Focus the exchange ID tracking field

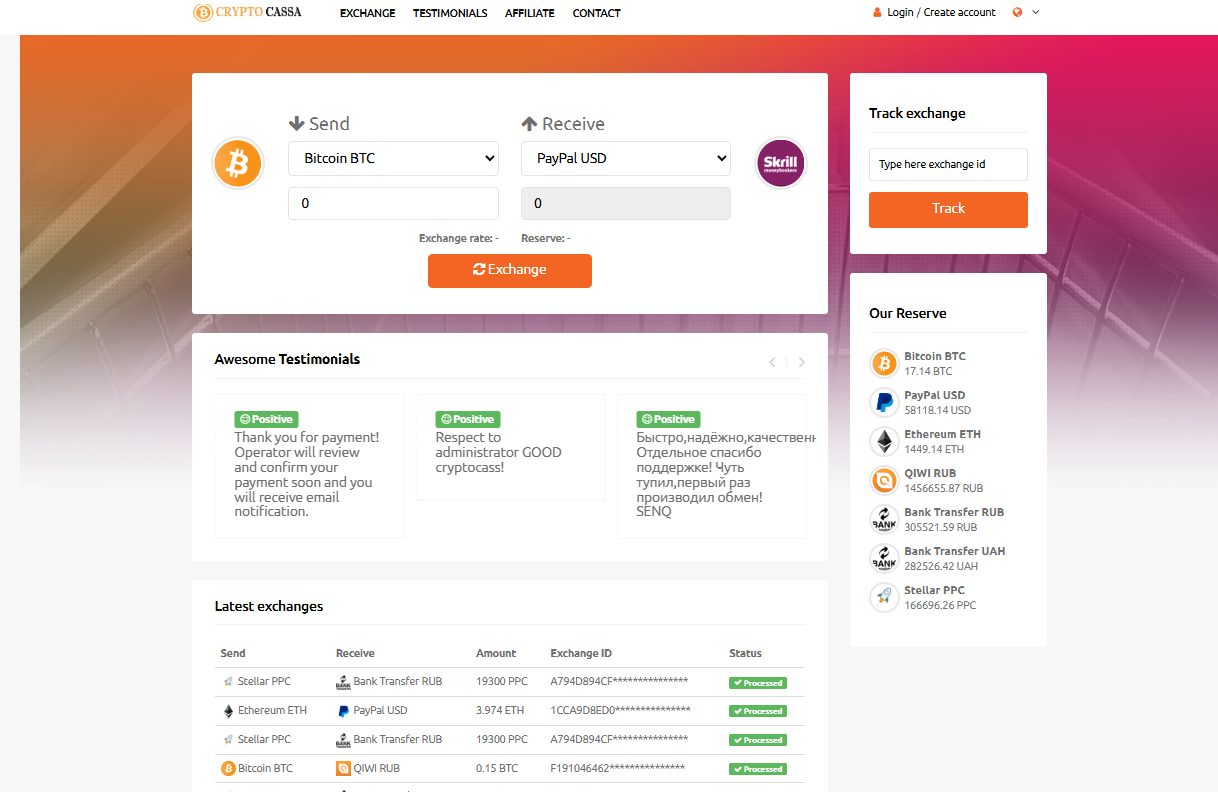[x=948, y=164]
